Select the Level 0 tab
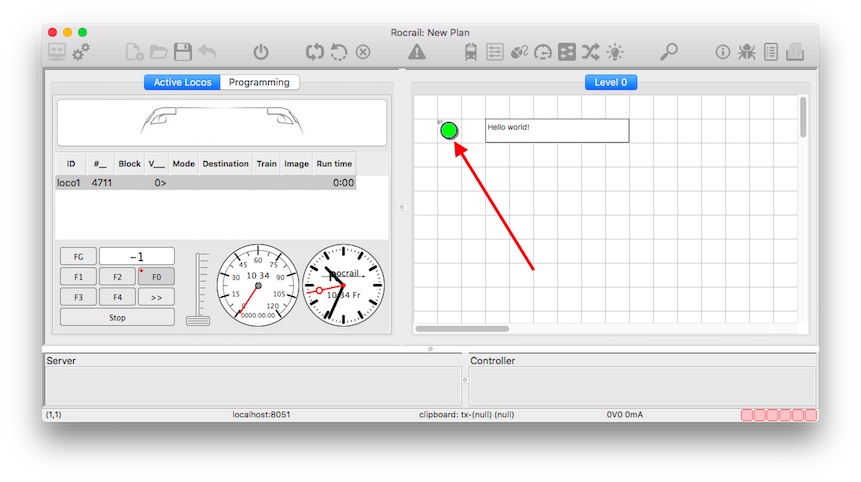861x482 pixels. (x=610, y=82)
